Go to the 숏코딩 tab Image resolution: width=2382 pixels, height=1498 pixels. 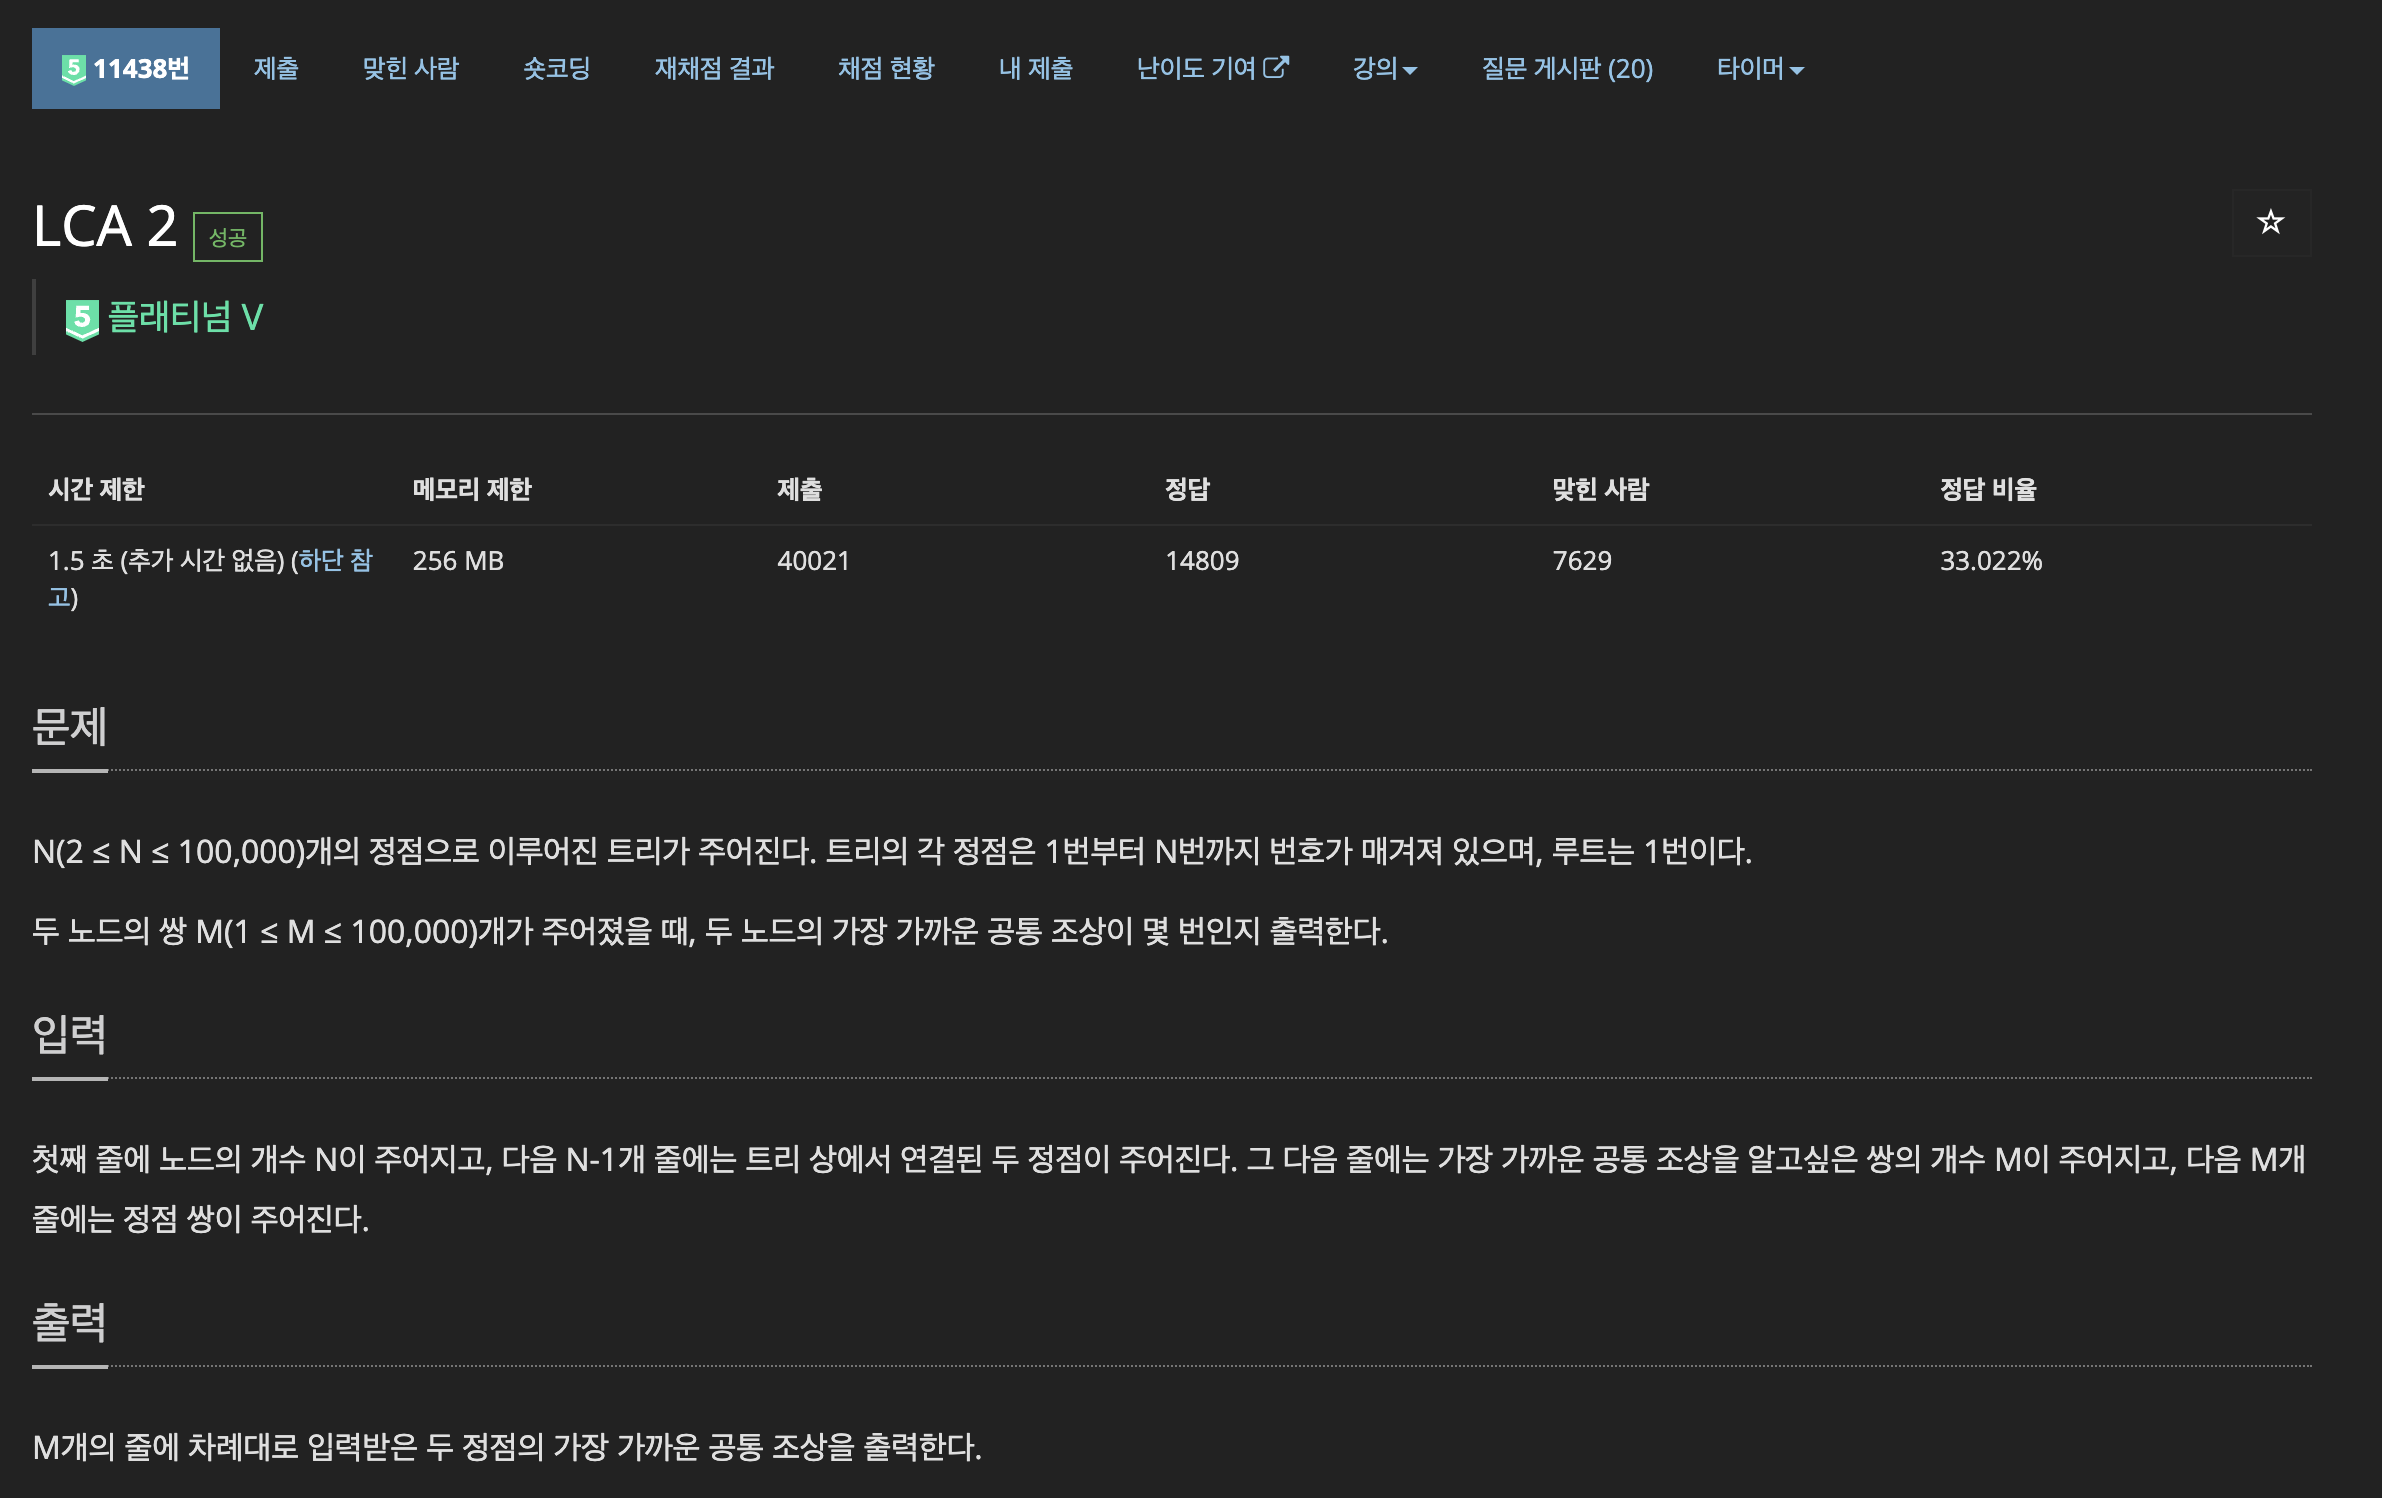coord(556,68)
